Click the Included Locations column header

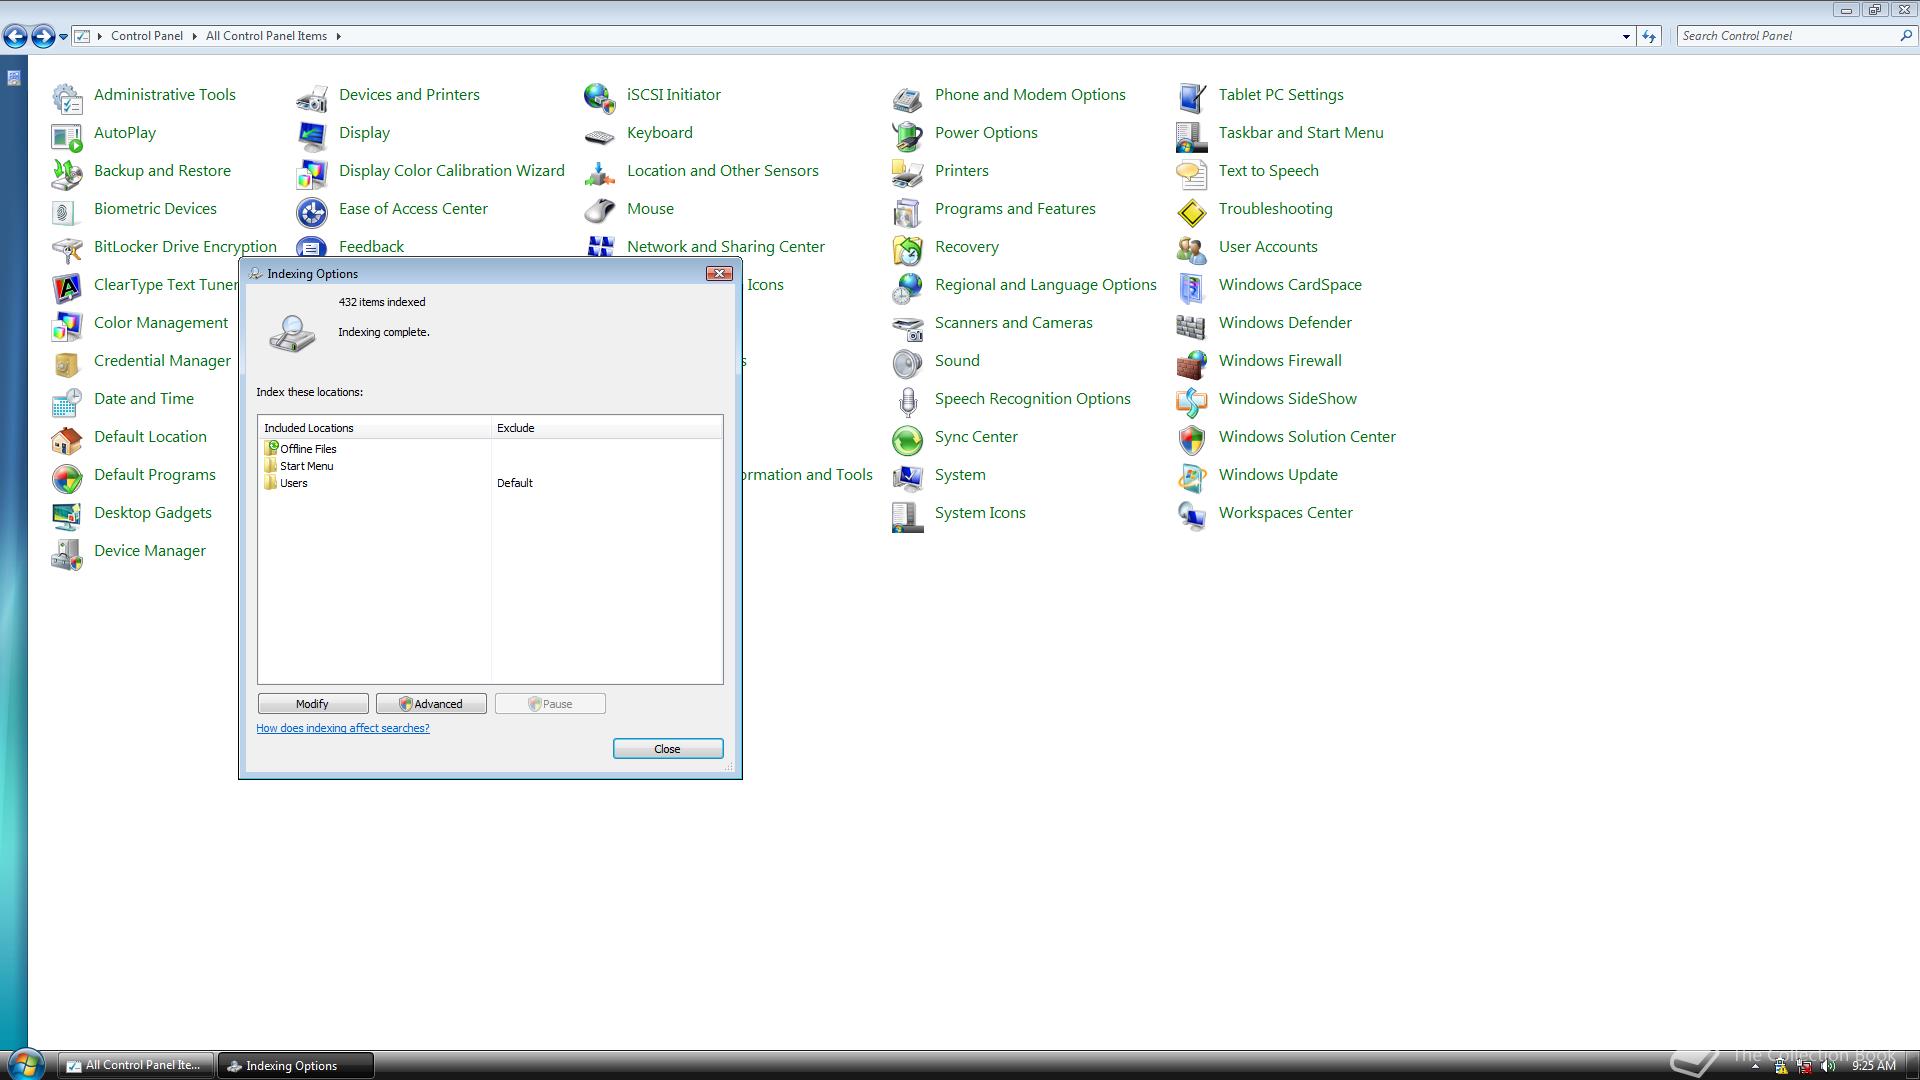[x=374, y=428]
